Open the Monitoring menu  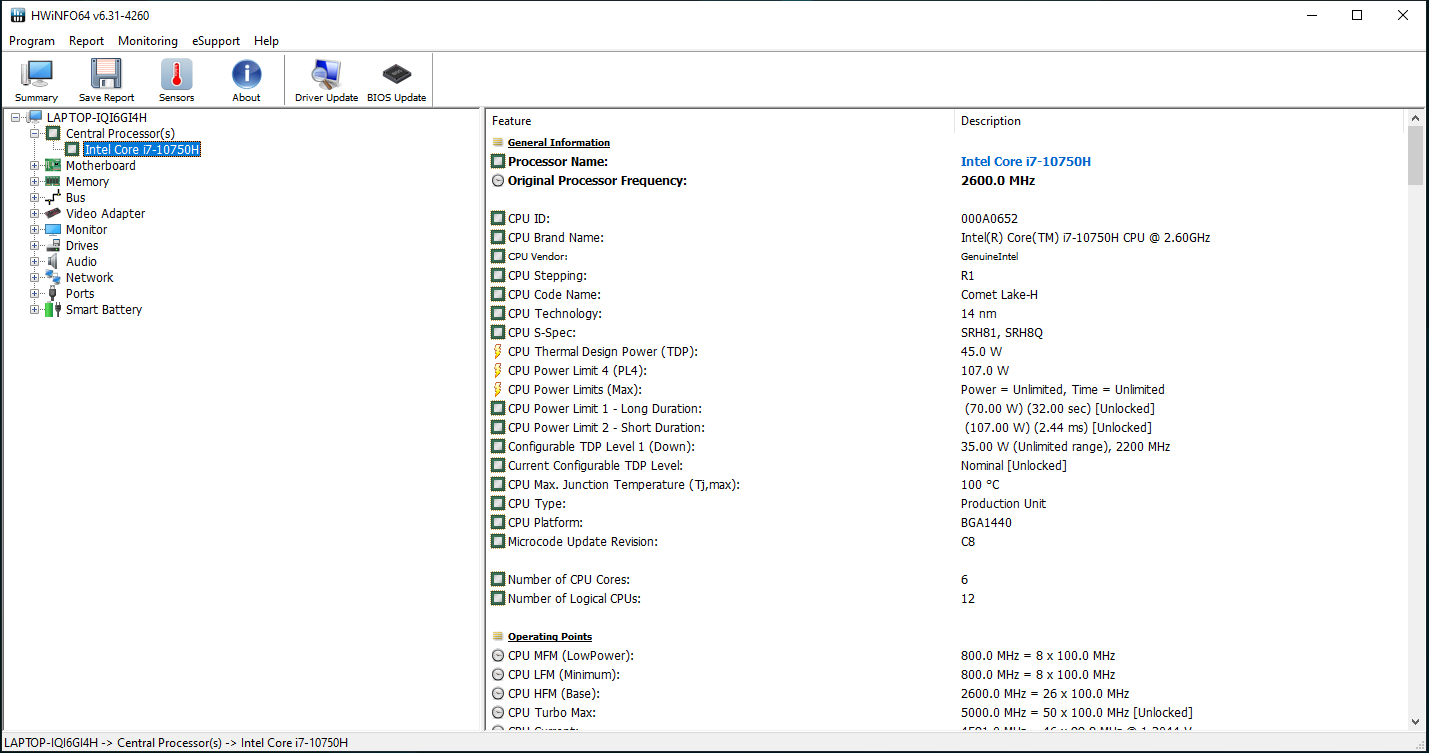148,41
